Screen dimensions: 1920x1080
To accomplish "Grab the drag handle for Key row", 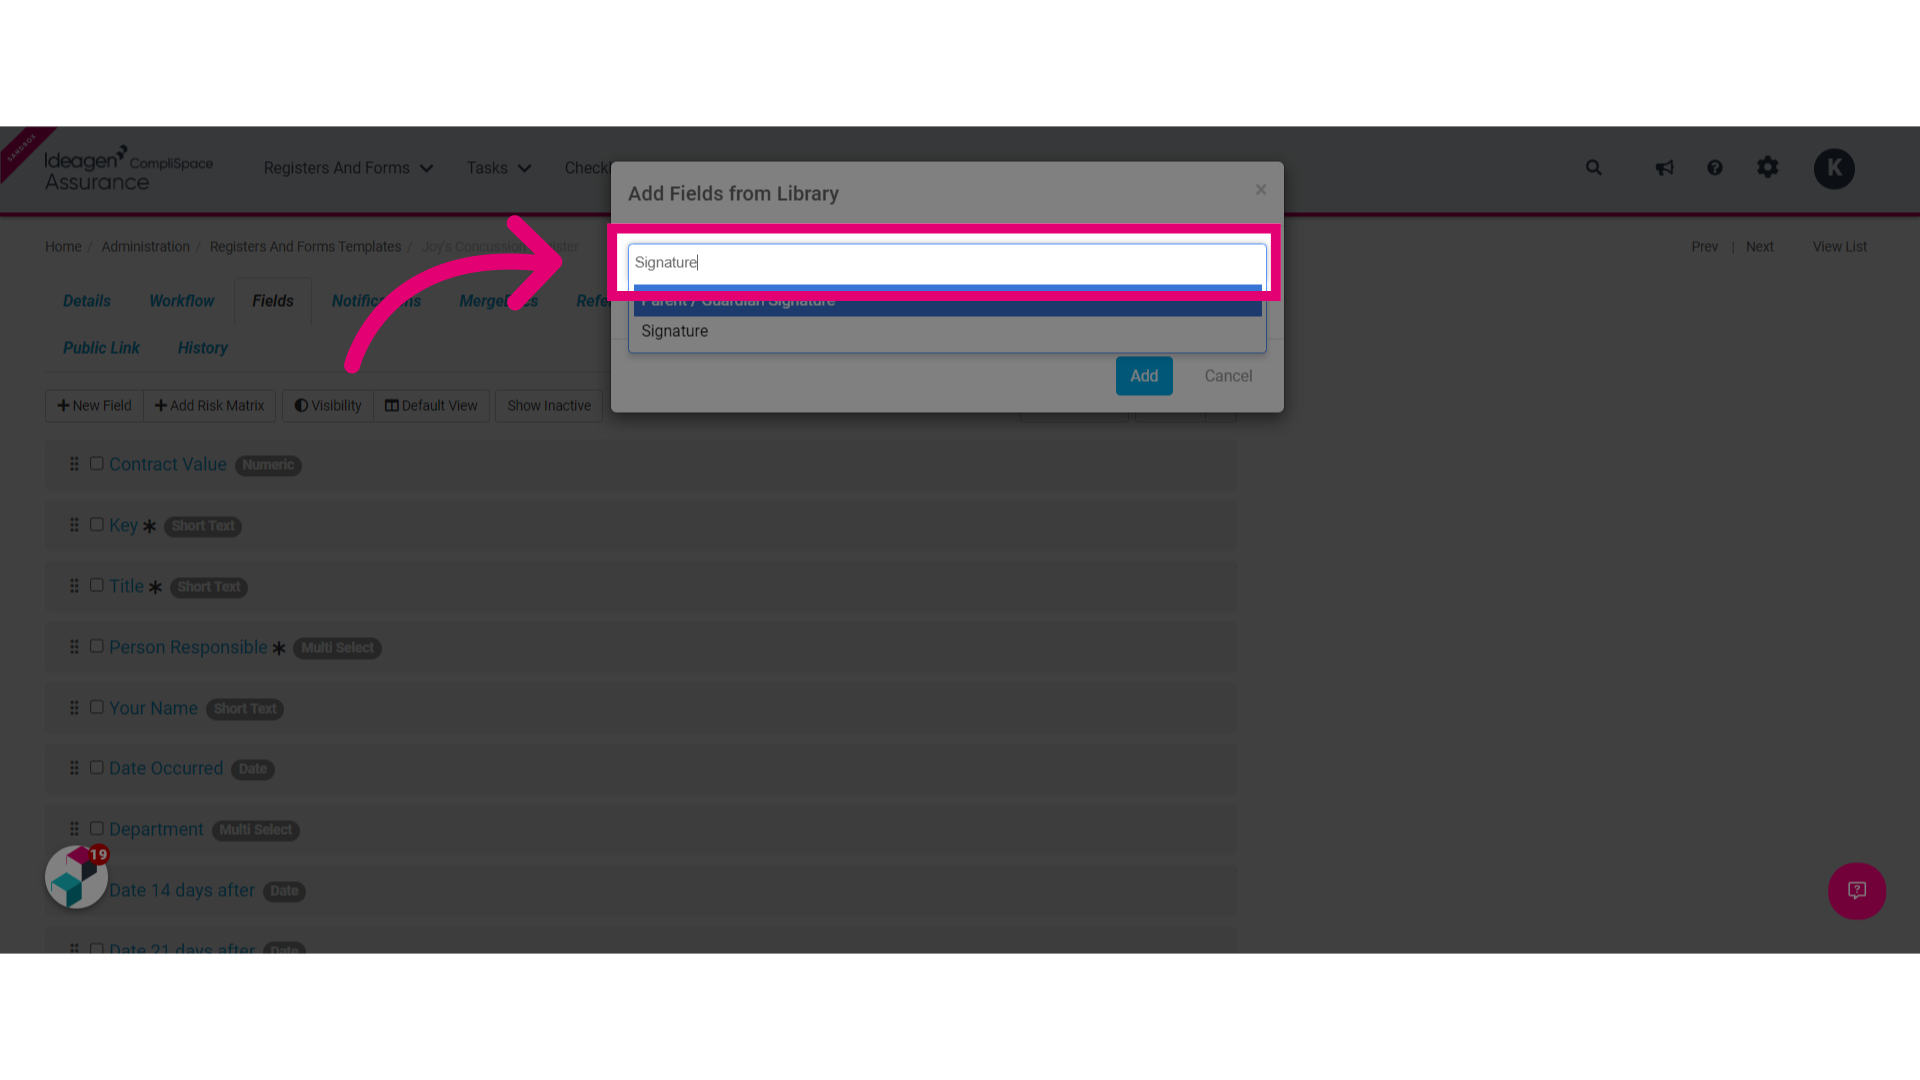I will [x=74, y=525].
